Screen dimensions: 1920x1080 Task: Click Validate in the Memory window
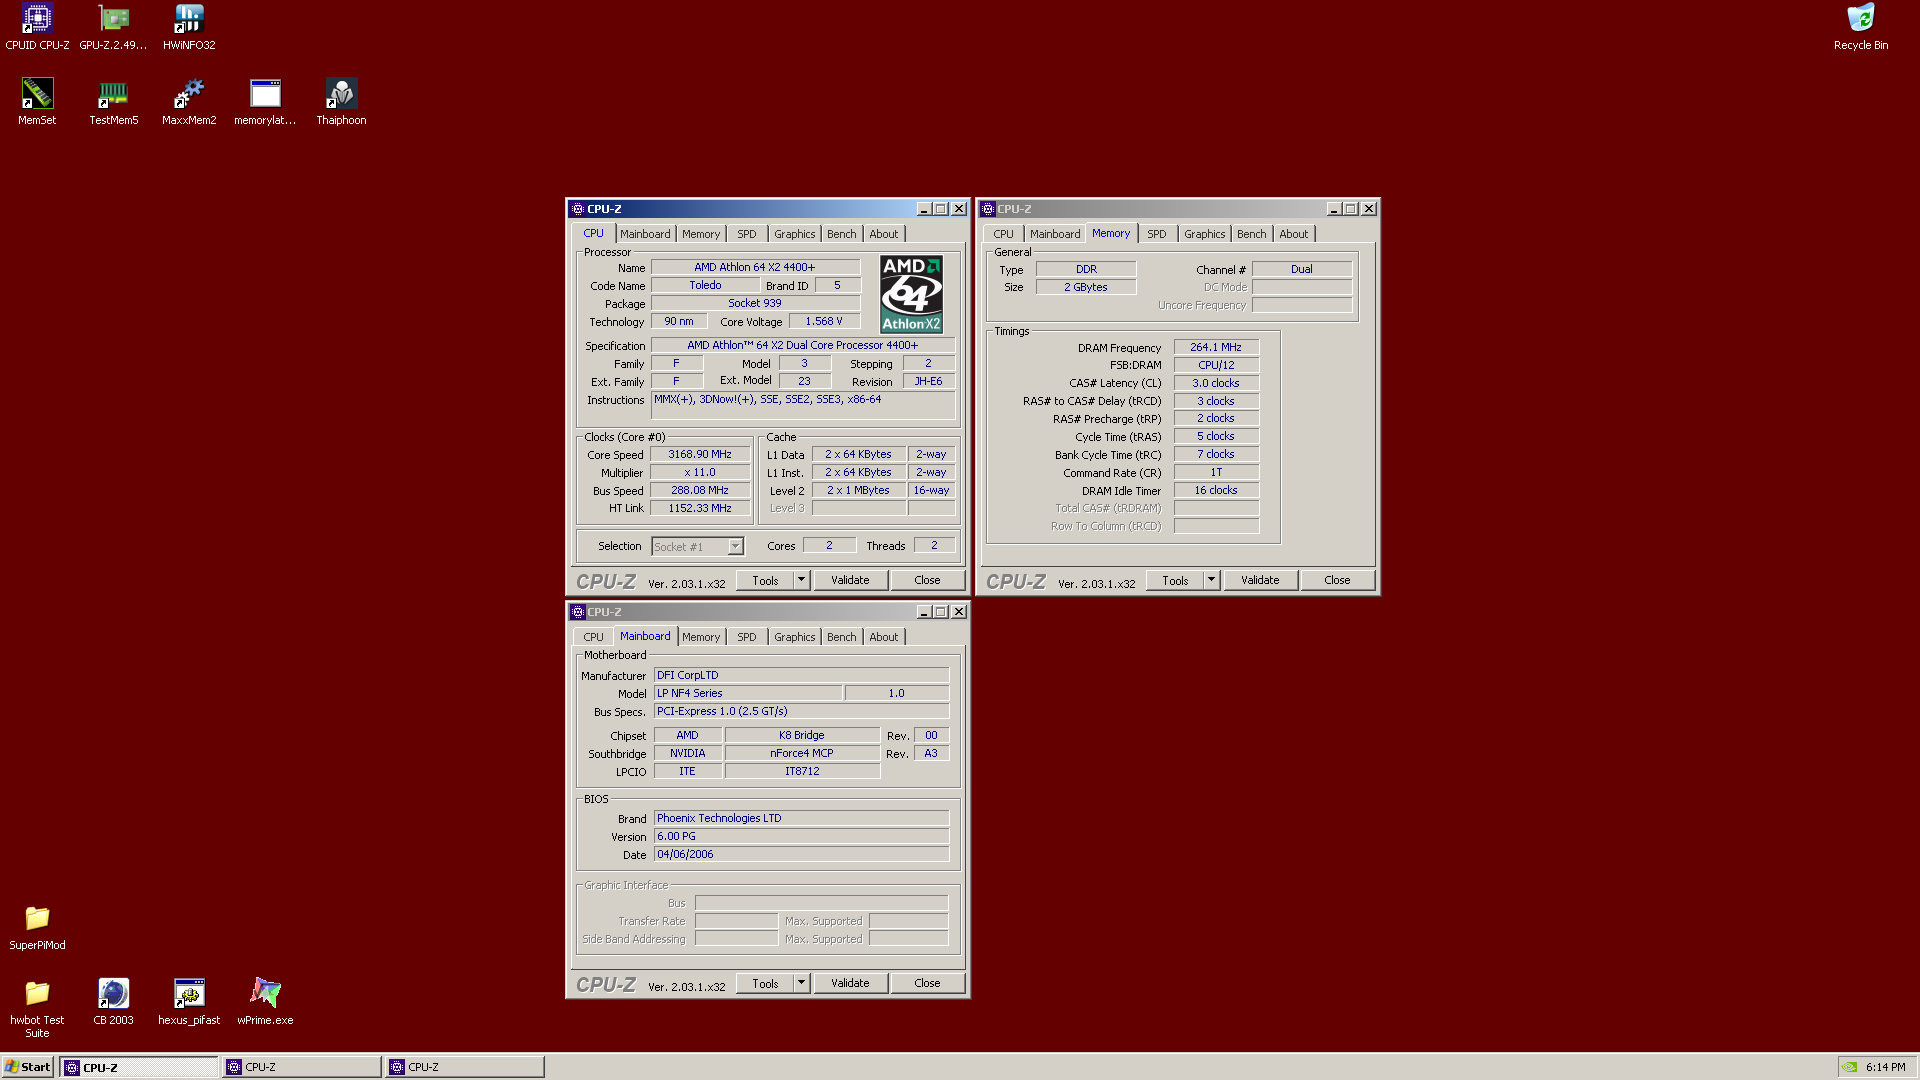point(1260,580)
